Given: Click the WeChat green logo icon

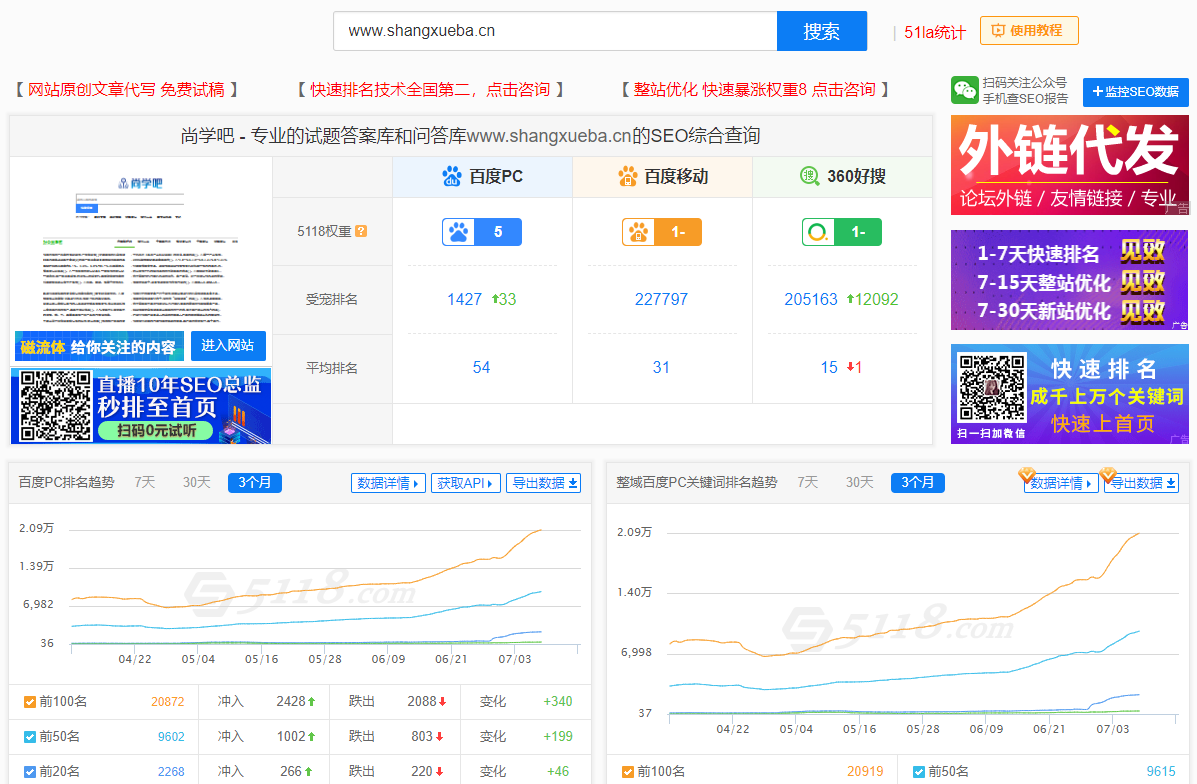Looking at the screenshot, I should coord(965,90).
